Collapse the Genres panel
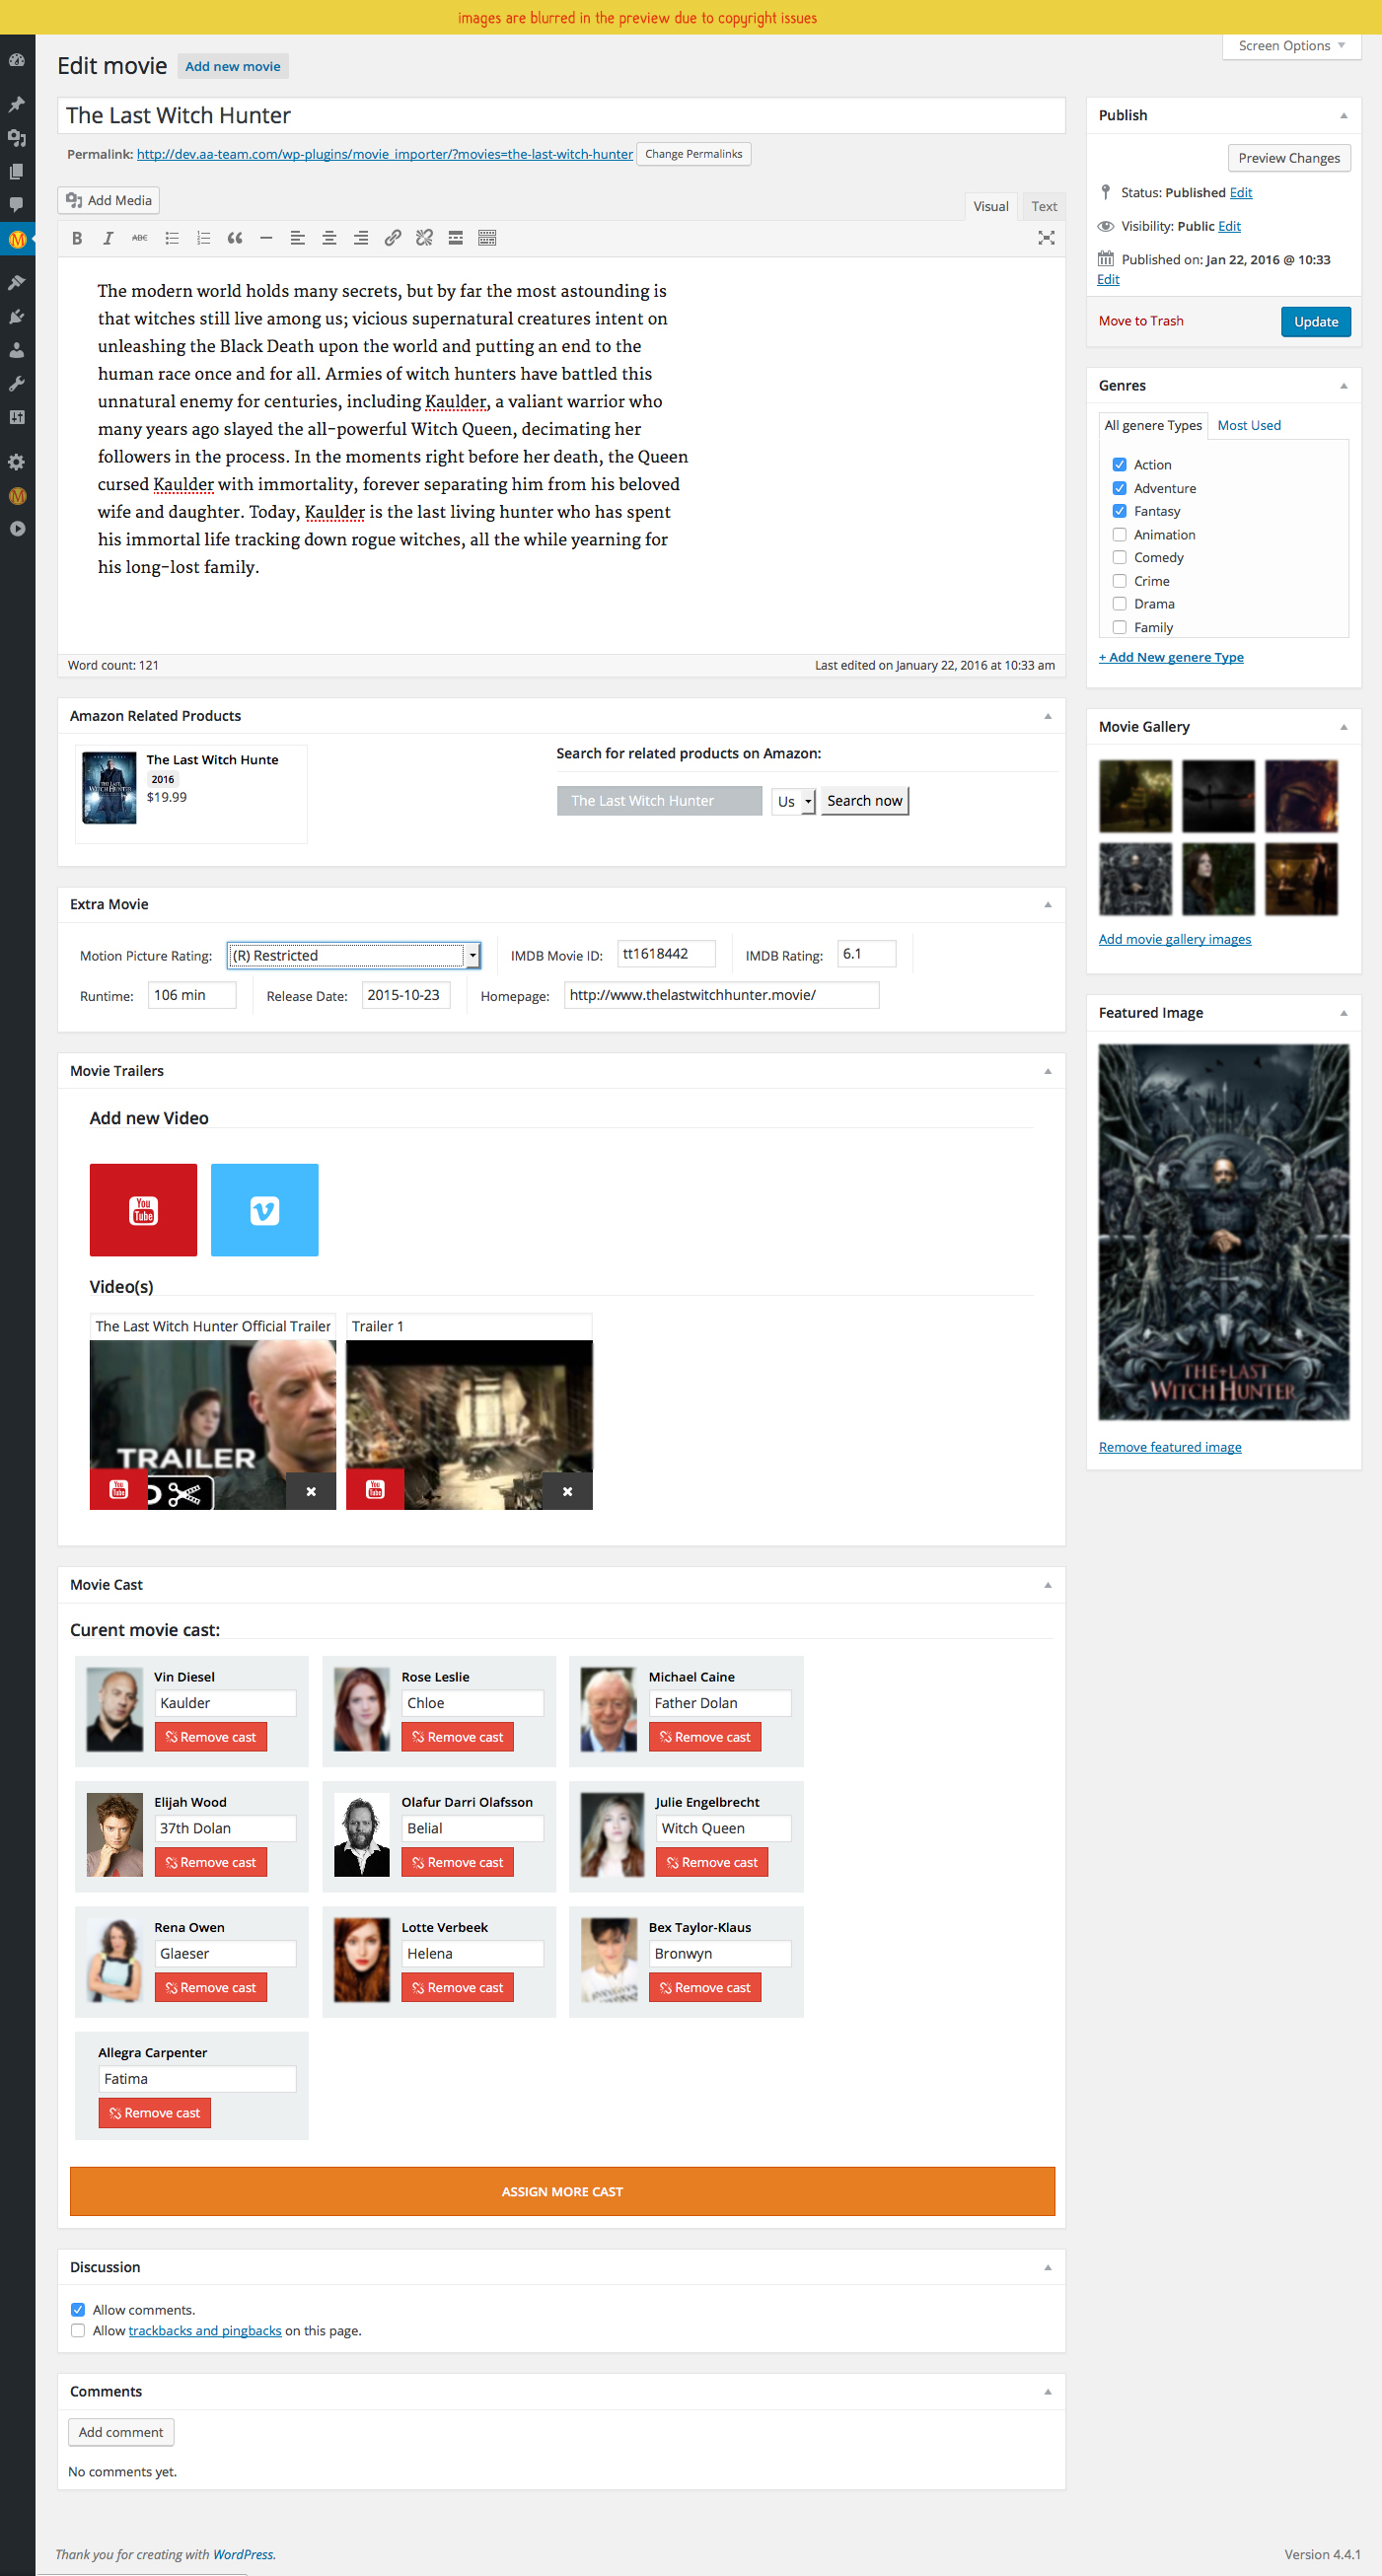This screenshot has height=2576, width=1382. 1343,386
